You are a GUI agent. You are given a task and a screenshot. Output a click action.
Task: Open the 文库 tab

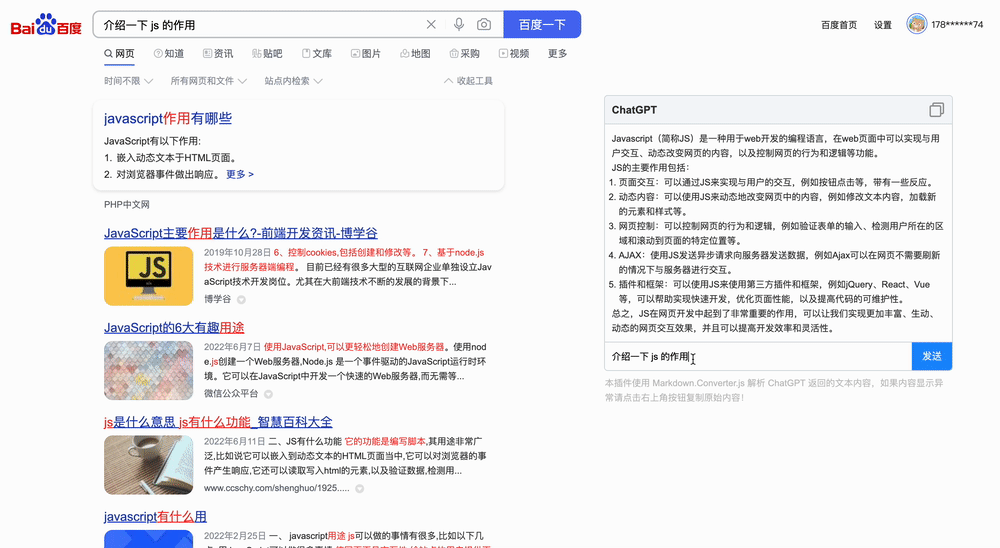[317, 54]
